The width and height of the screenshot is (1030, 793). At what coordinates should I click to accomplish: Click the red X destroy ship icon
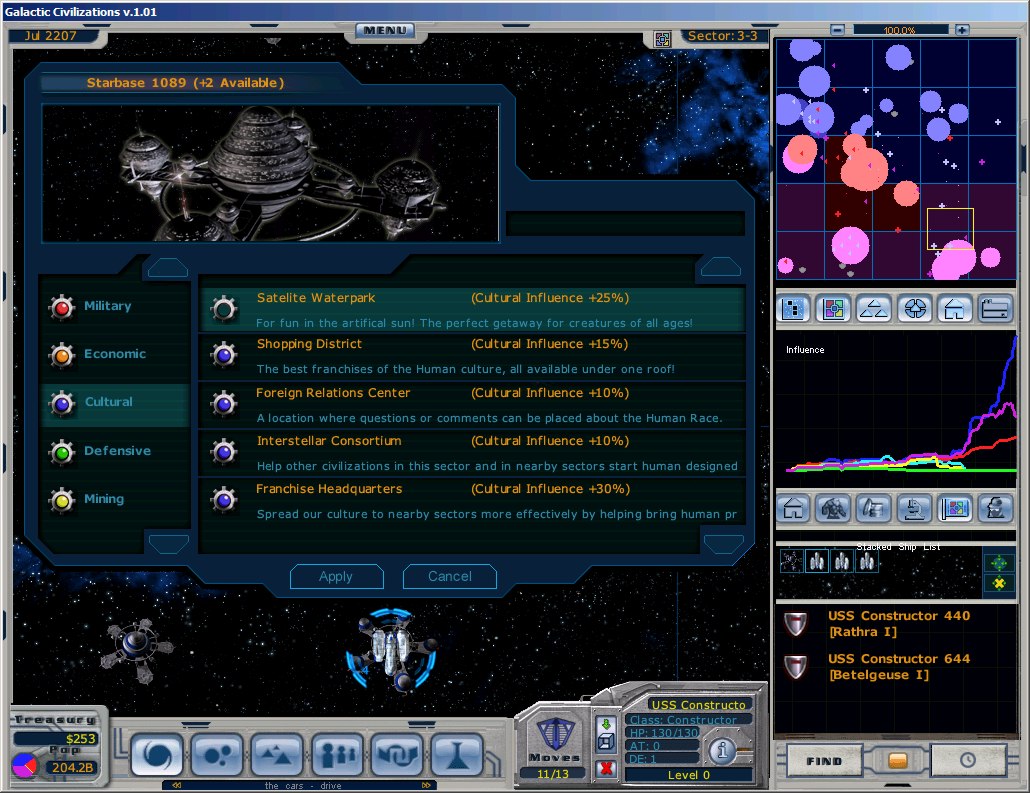[x=606, y=767]
